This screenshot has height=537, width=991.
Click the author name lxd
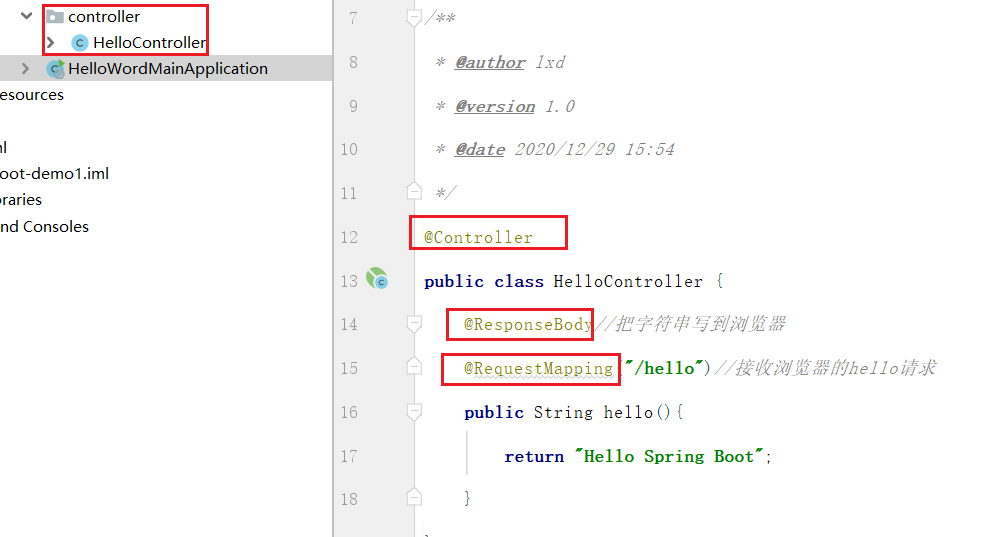[x=550, y=62]
